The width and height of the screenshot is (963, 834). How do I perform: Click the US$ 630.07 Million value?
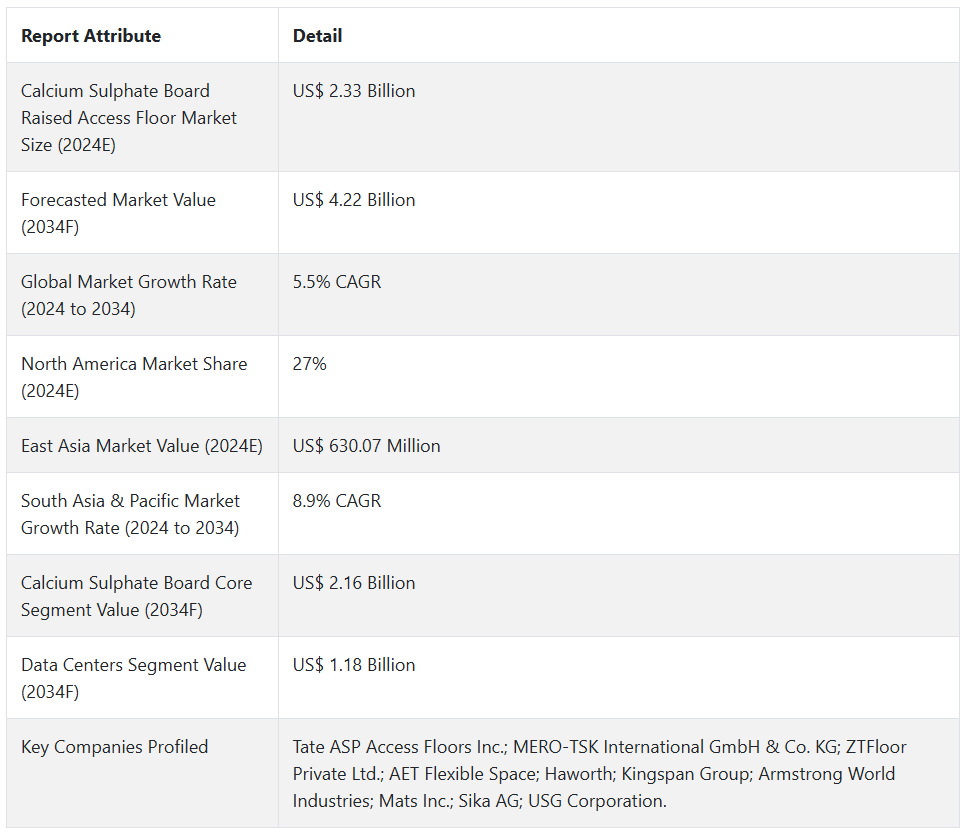(366, 446)
